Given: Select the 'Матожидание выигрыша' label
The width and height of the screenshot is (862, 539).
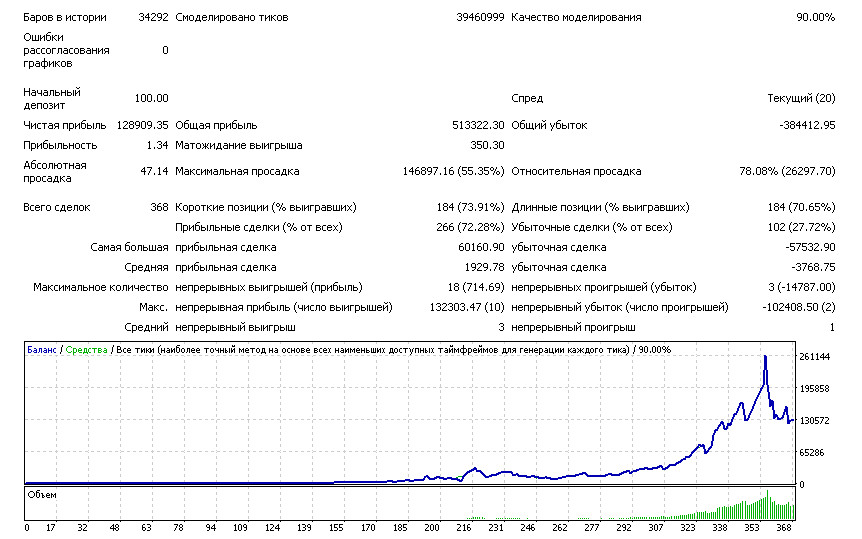Looking at the screenshot, I should (x=239, y=145).
